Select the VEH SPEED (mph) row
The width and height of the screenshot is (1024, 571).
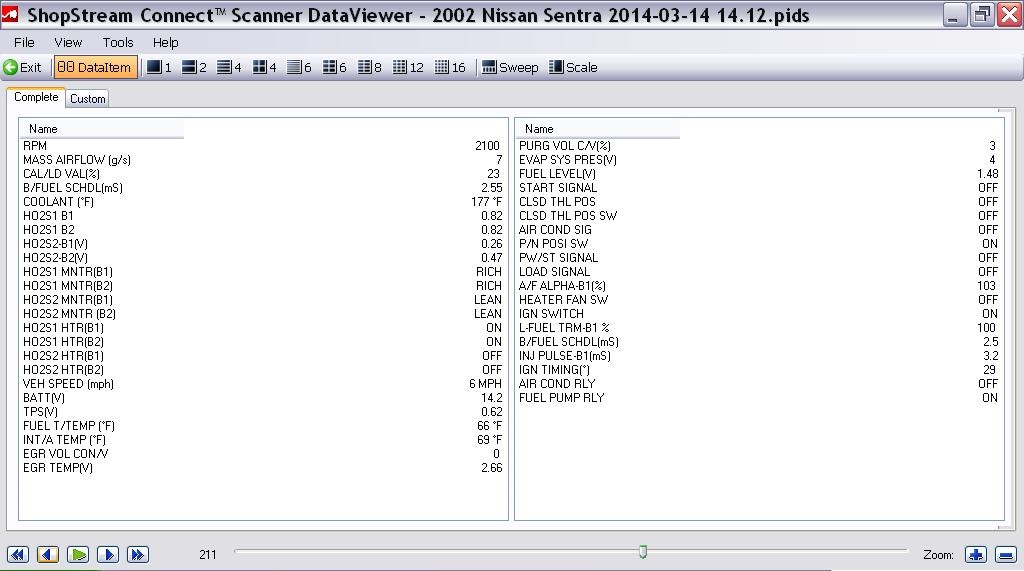coord(263,383)
